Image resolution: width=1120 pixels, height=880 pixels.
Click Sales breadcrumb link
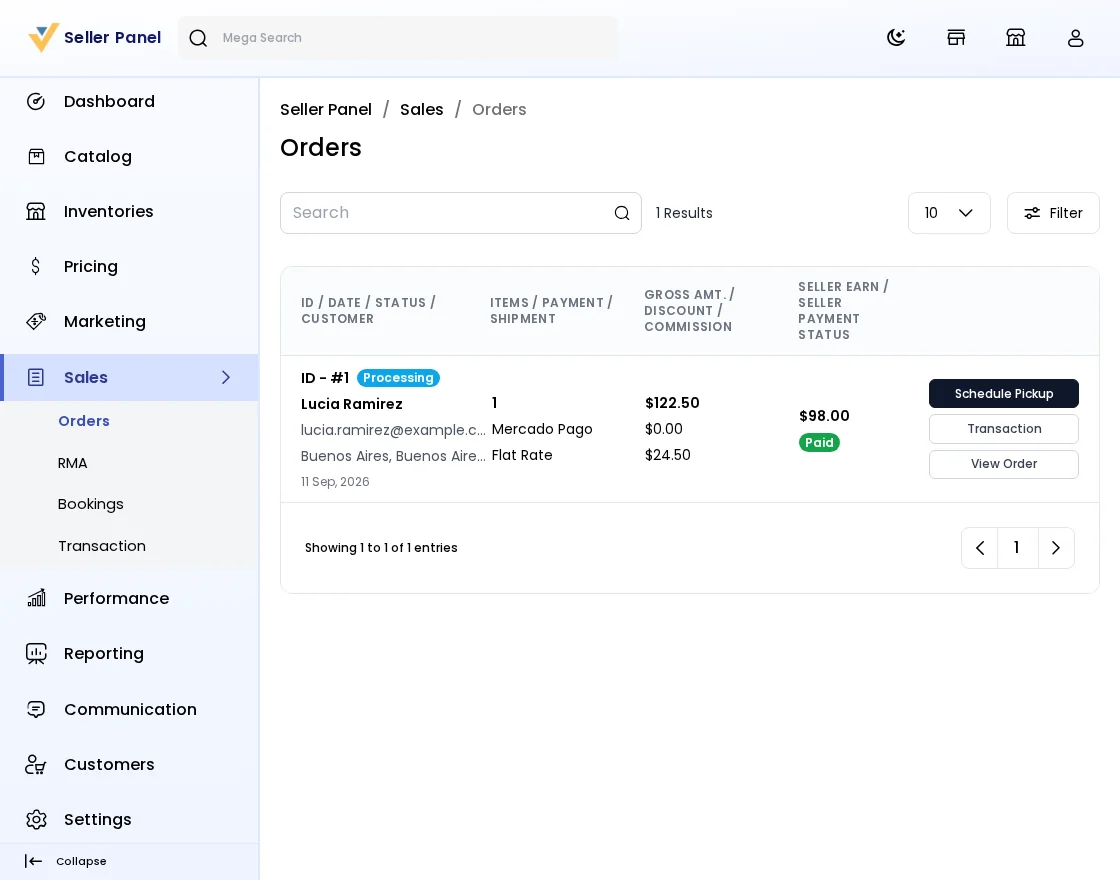point(421,109)
